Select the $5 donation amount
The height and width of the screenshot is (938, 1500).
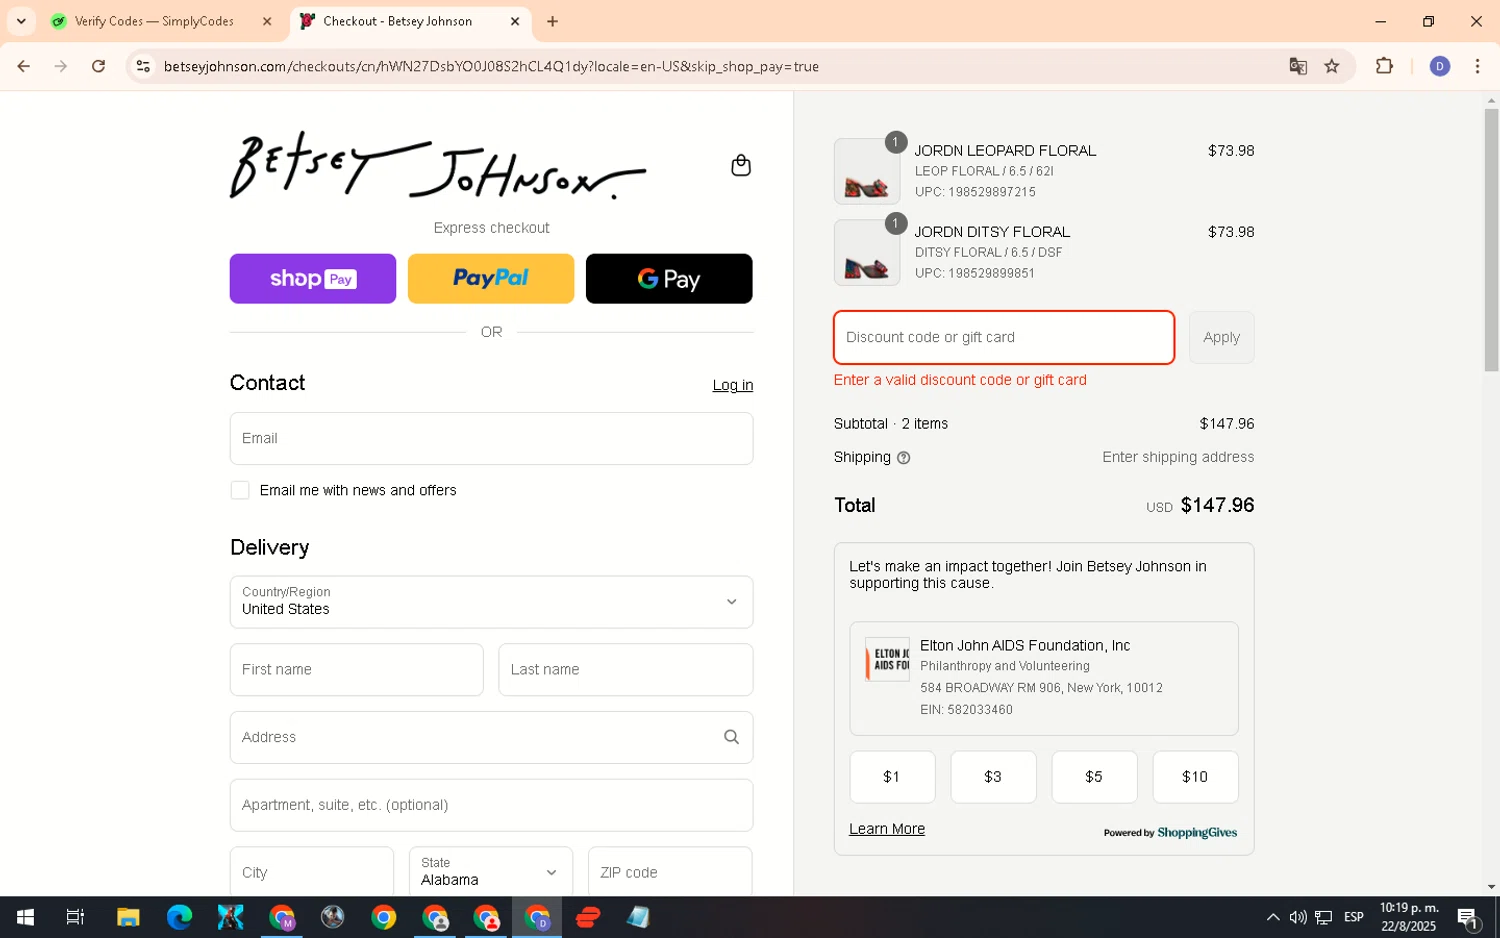(x=1094, y=777)
